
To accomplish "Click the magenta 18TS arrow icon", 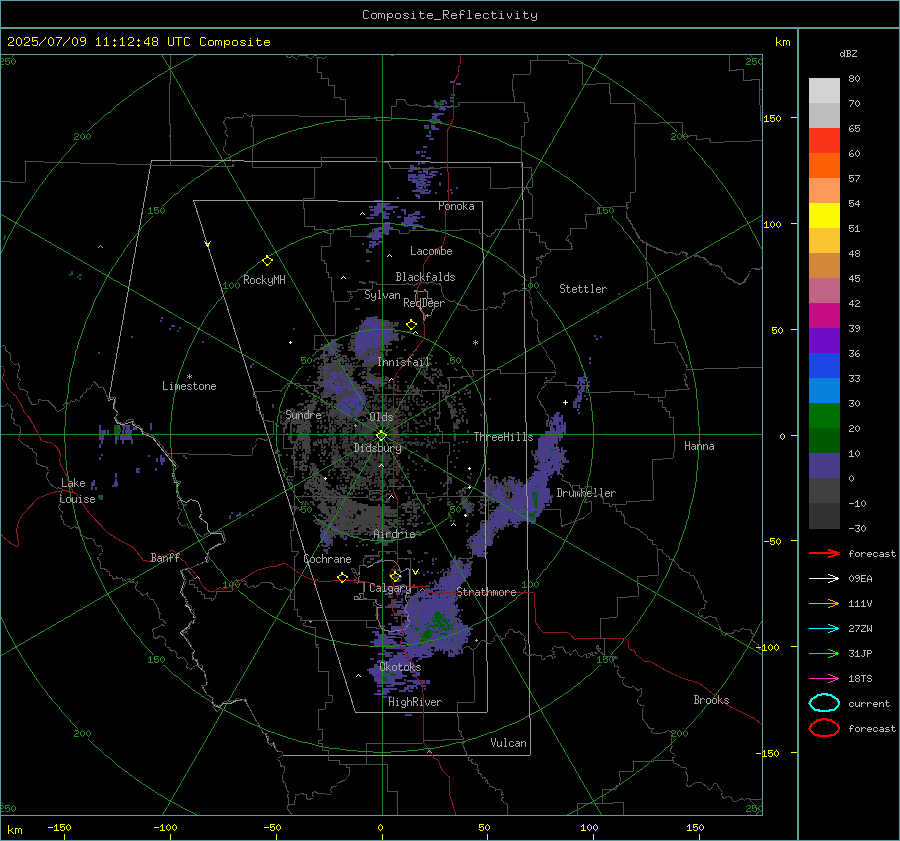I will [x=824, y=679].
